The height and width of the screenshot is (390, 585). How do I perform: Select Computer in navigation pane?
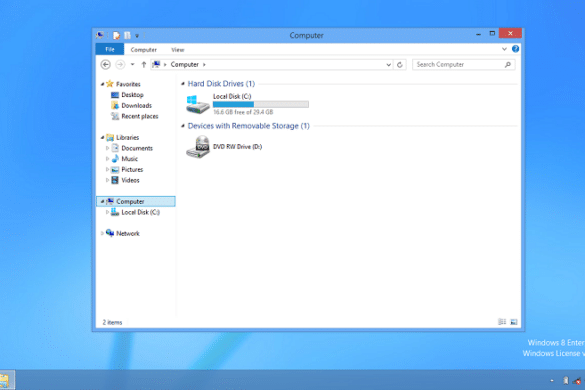(x=136, y=202)
